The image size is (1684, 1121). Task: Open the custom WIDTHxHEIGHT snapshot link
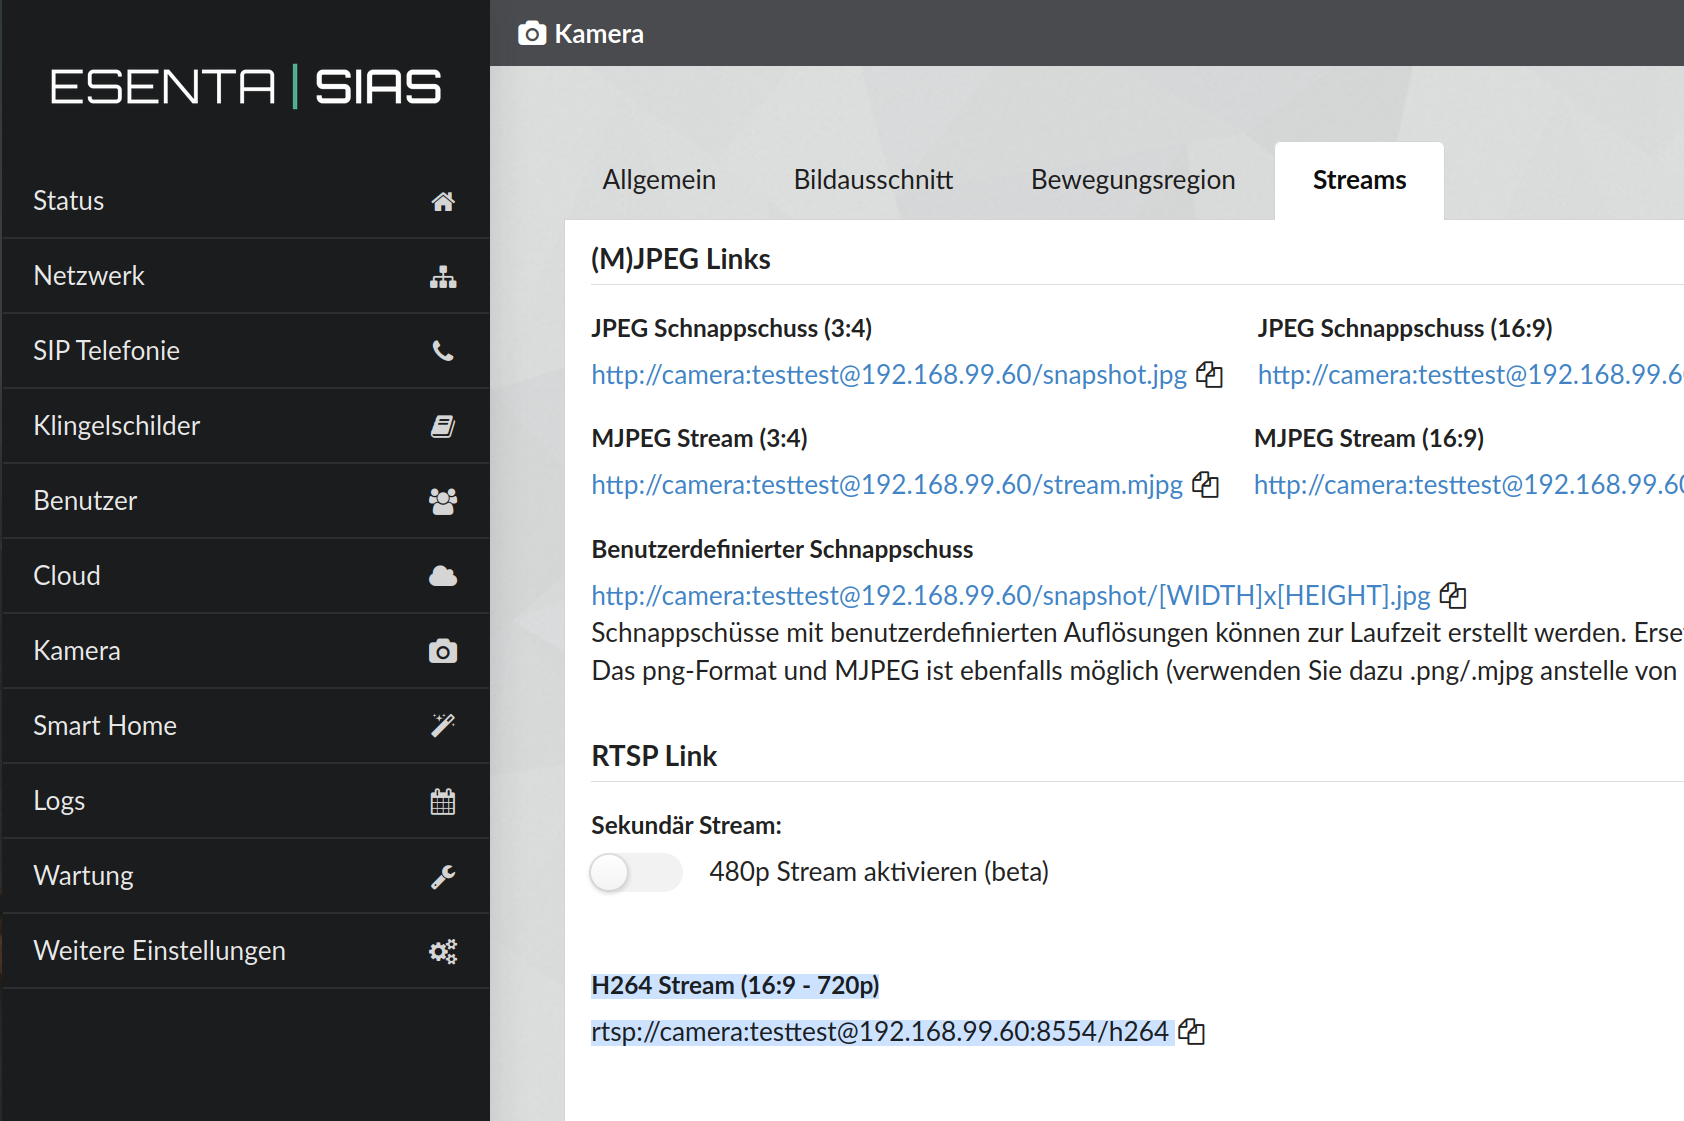point(1011,596)
